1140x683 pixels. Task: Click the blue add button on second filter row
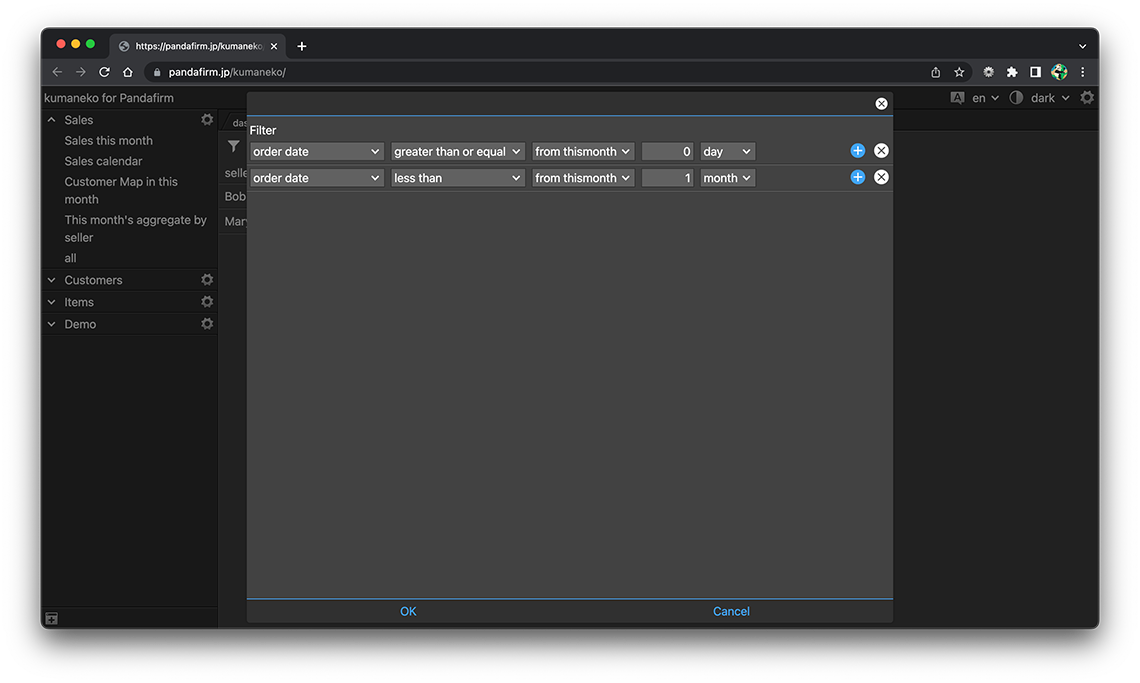(x=857, y=177)
